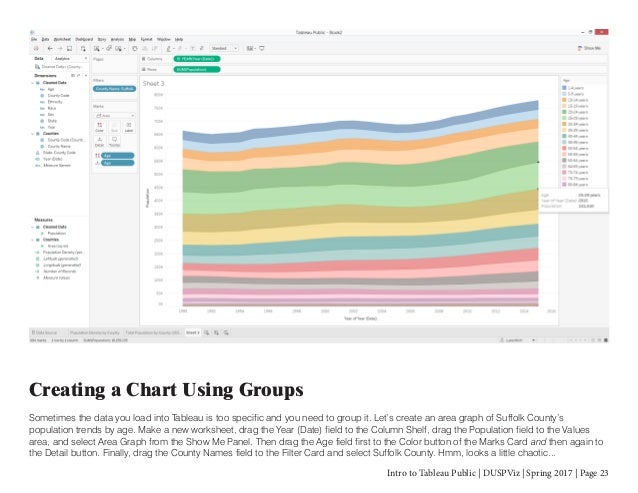Open the Help menu

[179, 39]
